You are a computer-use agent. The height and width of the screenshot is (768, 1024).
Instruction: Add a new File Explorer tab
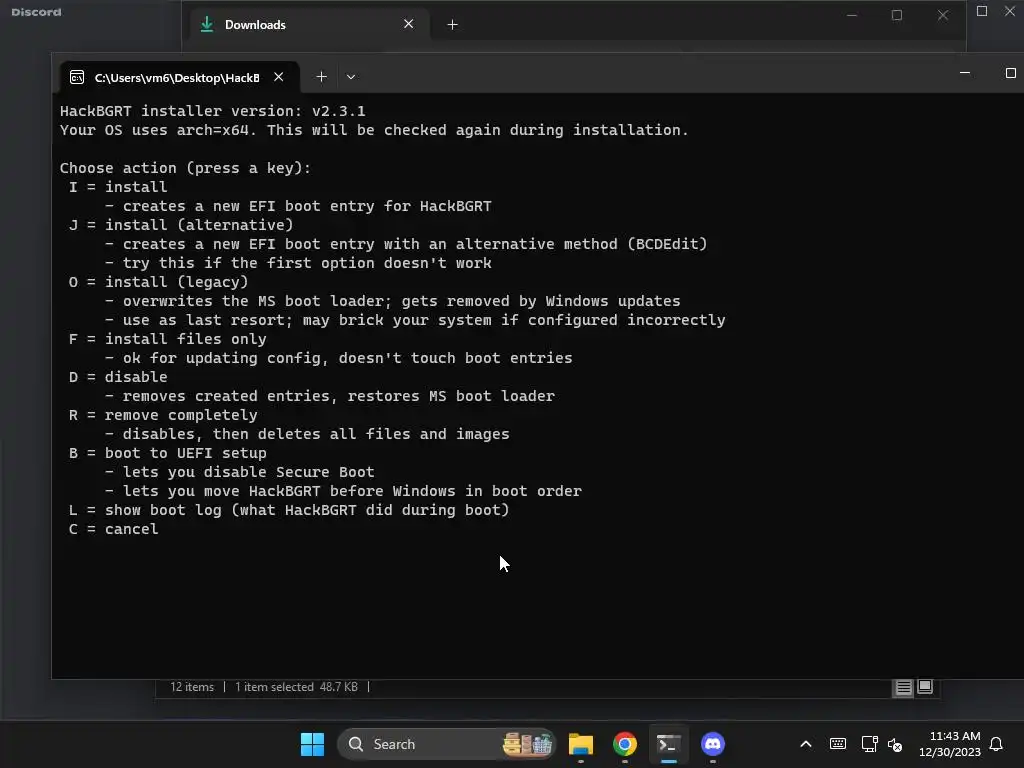[x=452, y=25]
